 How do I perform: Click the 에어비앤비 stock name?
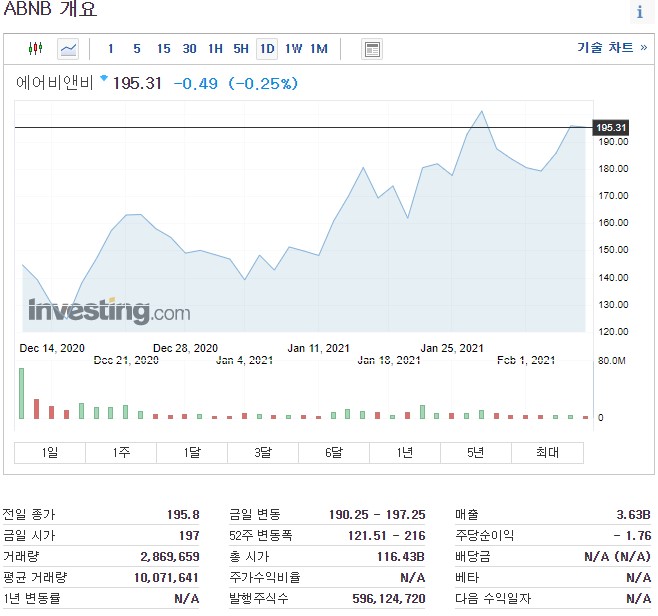[55, 83]
